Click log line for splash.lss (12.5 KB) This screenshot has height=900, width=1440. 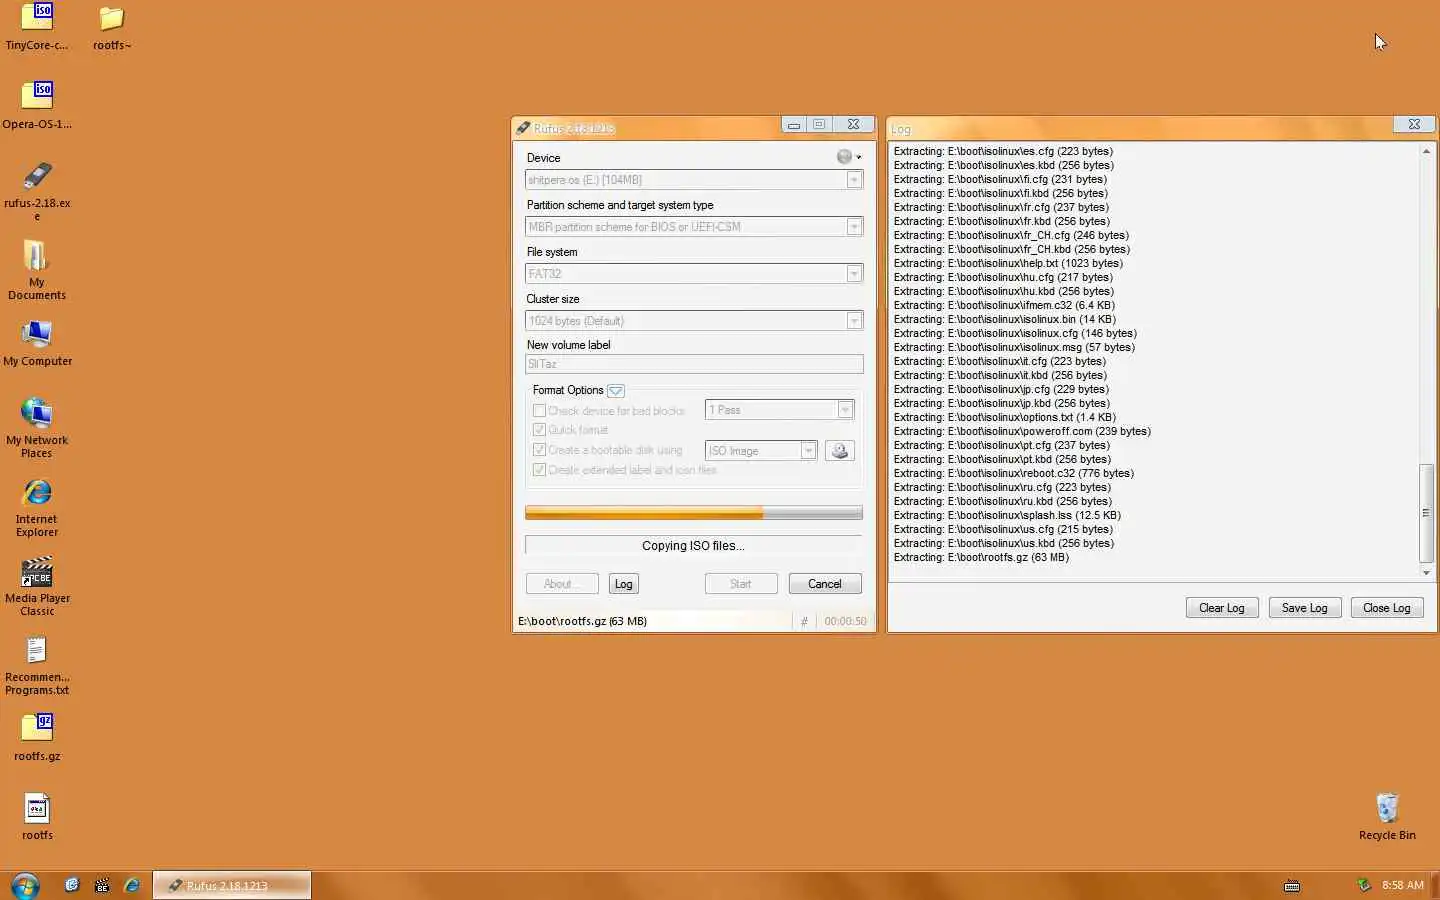(x=1007, y=515)
